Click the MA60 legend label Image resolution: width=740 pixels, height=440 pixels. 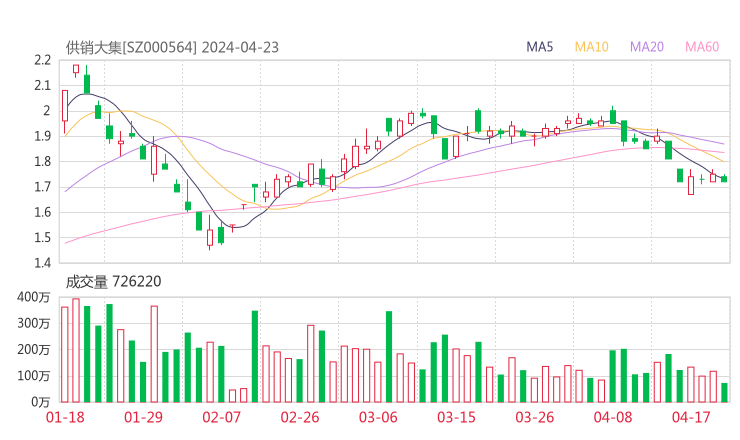[702, 47]
